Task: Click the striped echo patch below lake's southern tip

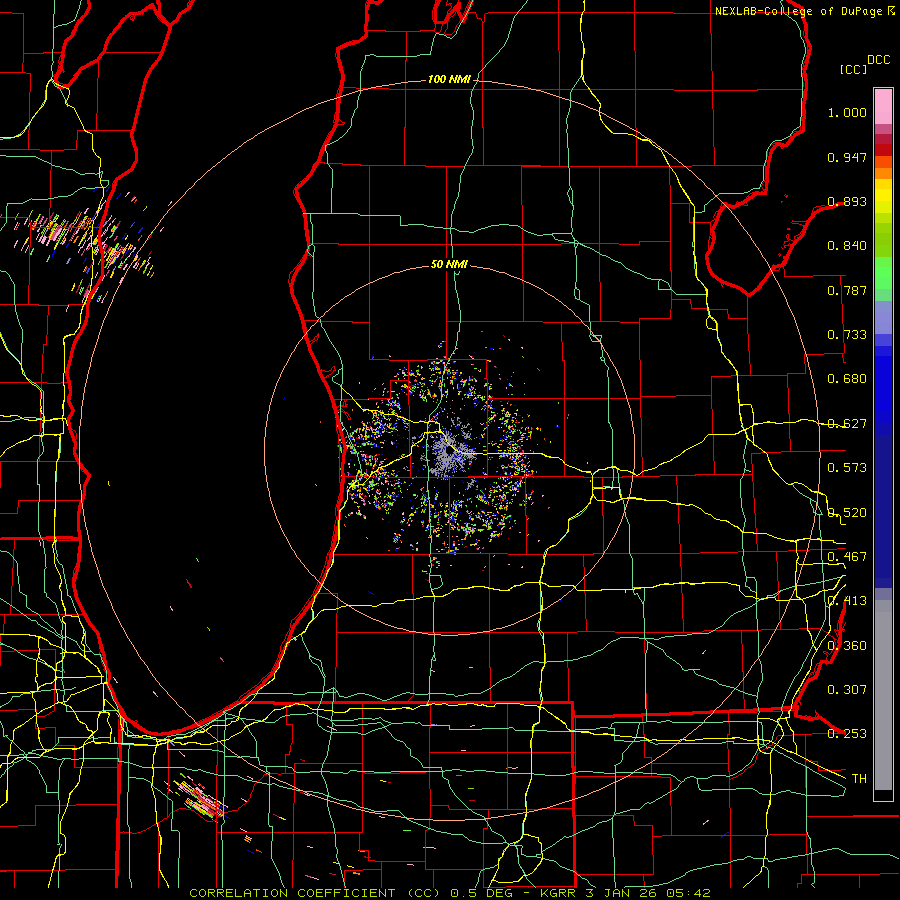Action: pos(200,799)
